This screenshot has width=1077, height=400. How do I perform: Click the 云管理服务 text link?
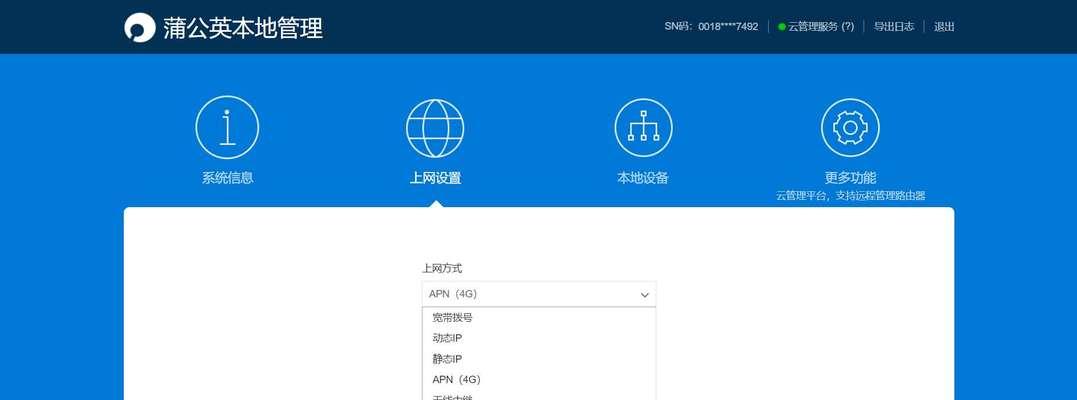click(813, 27)
